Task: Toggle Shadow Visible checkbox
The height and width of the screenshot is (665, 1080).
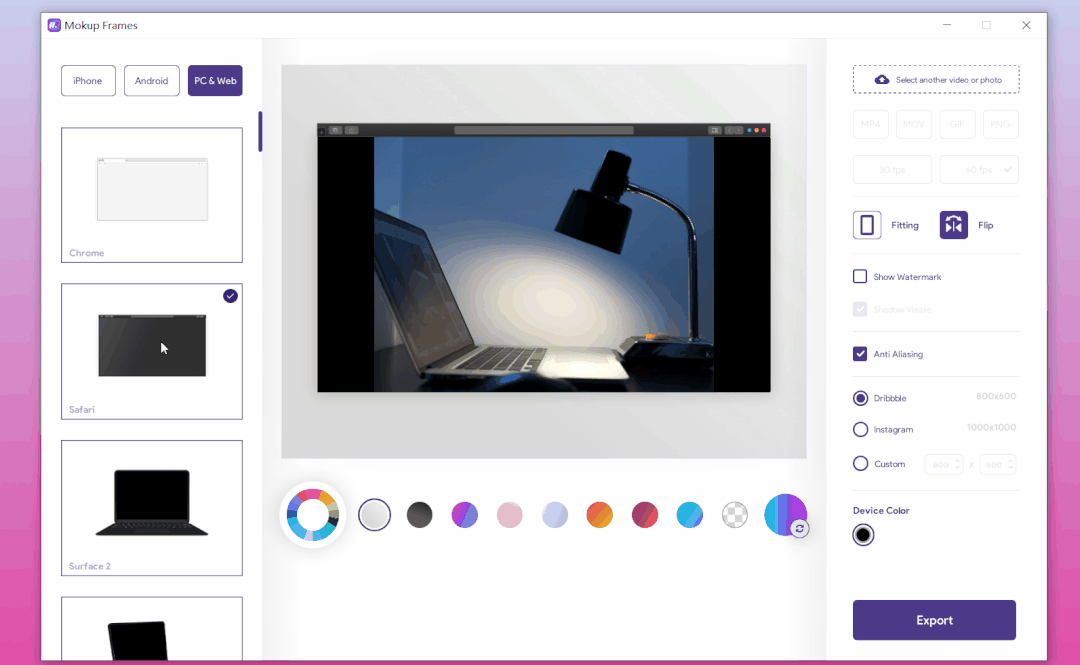Action: (860, 309)
